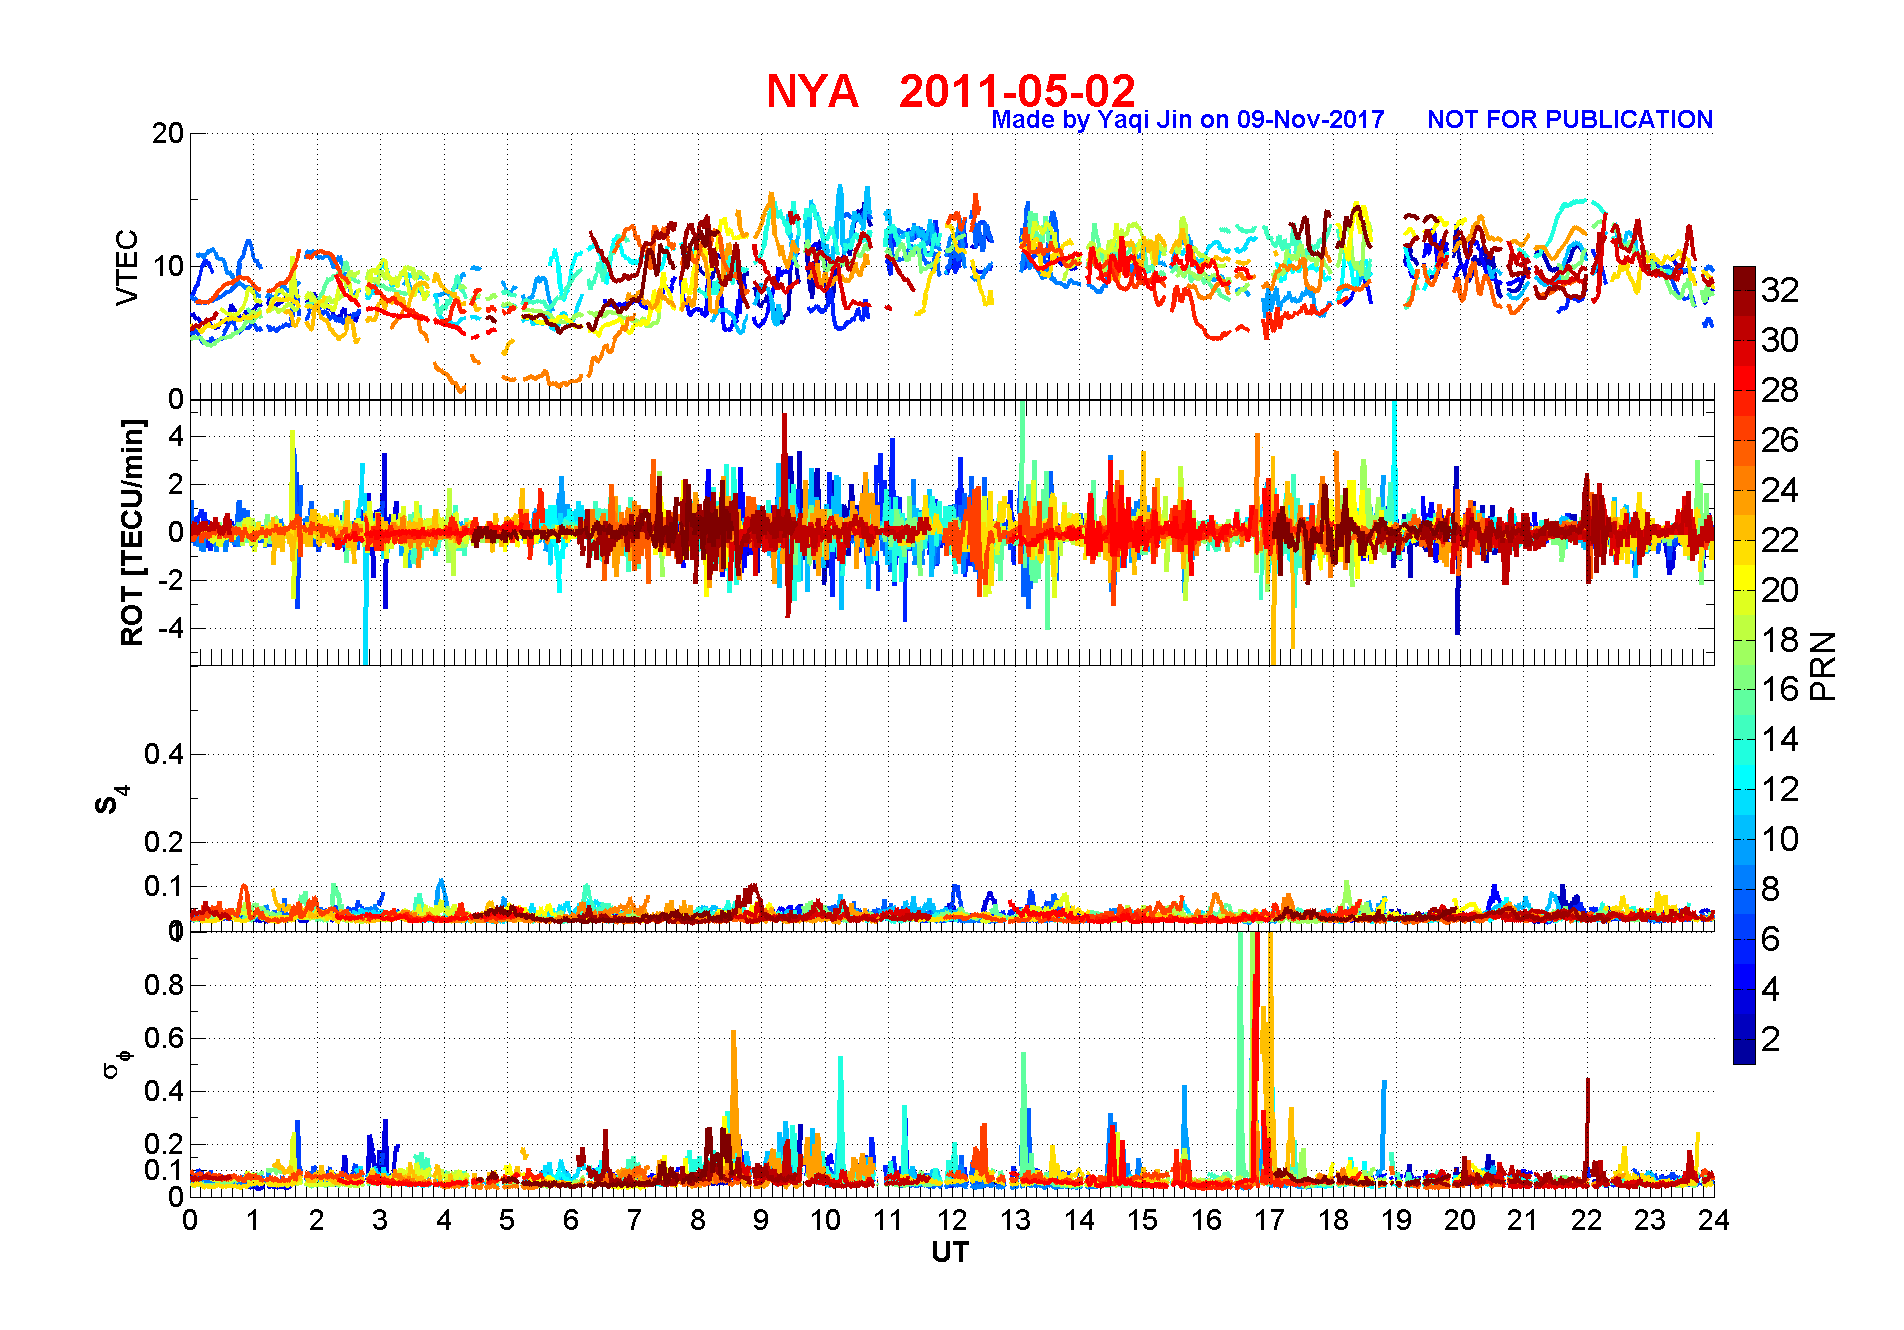Click the '-4' tick on the ROT axis
The image size is (1904, 1330).
tap(170, 628)
